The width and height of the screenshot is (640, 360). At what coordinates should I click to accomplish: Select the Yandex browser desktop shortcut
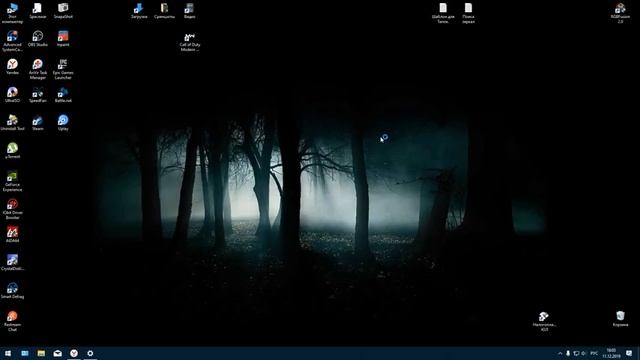tap(12, 67)
